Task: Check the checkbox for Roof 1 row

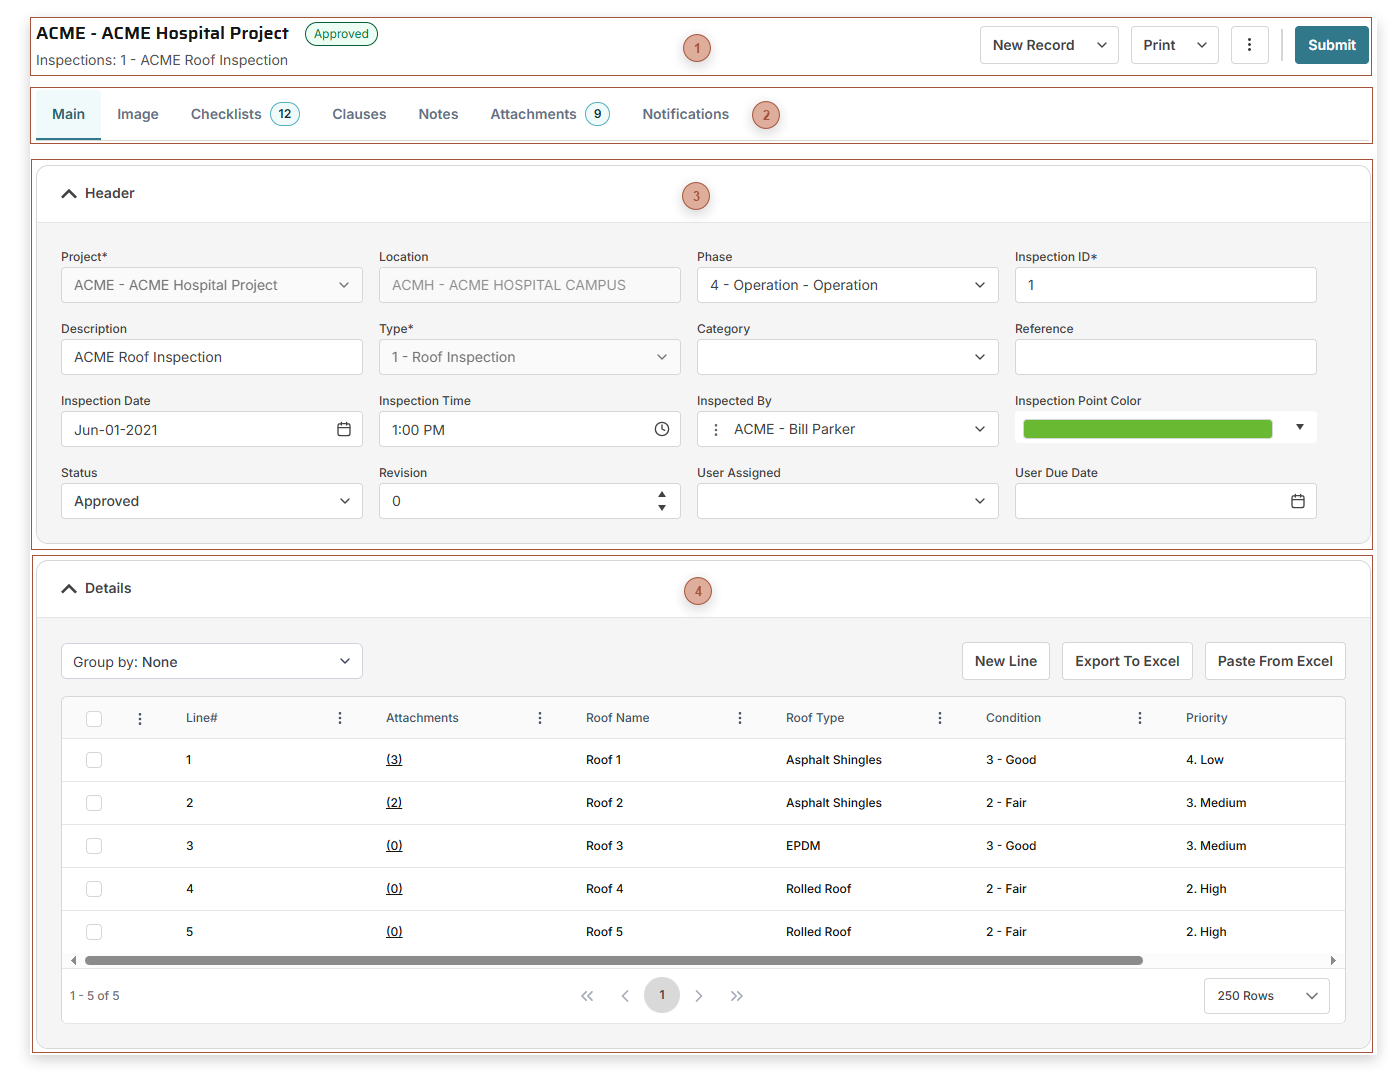Action: click(94, 760)
